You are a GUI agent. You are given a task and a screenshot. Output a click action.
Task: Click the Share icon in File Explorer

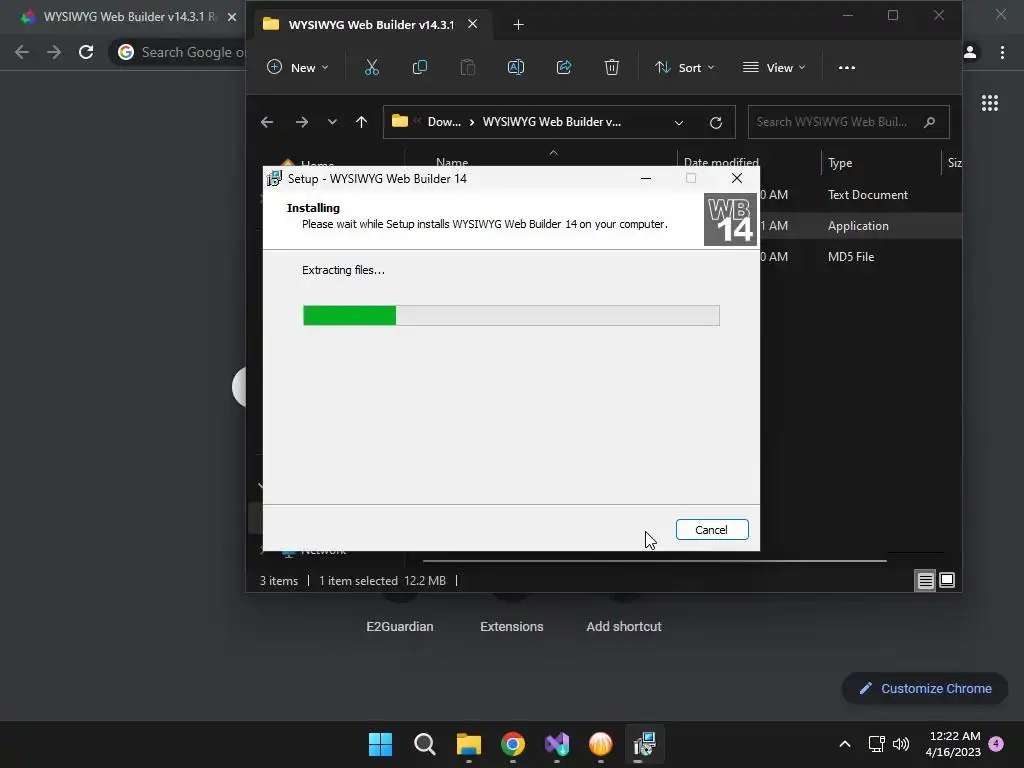(564, 67)
